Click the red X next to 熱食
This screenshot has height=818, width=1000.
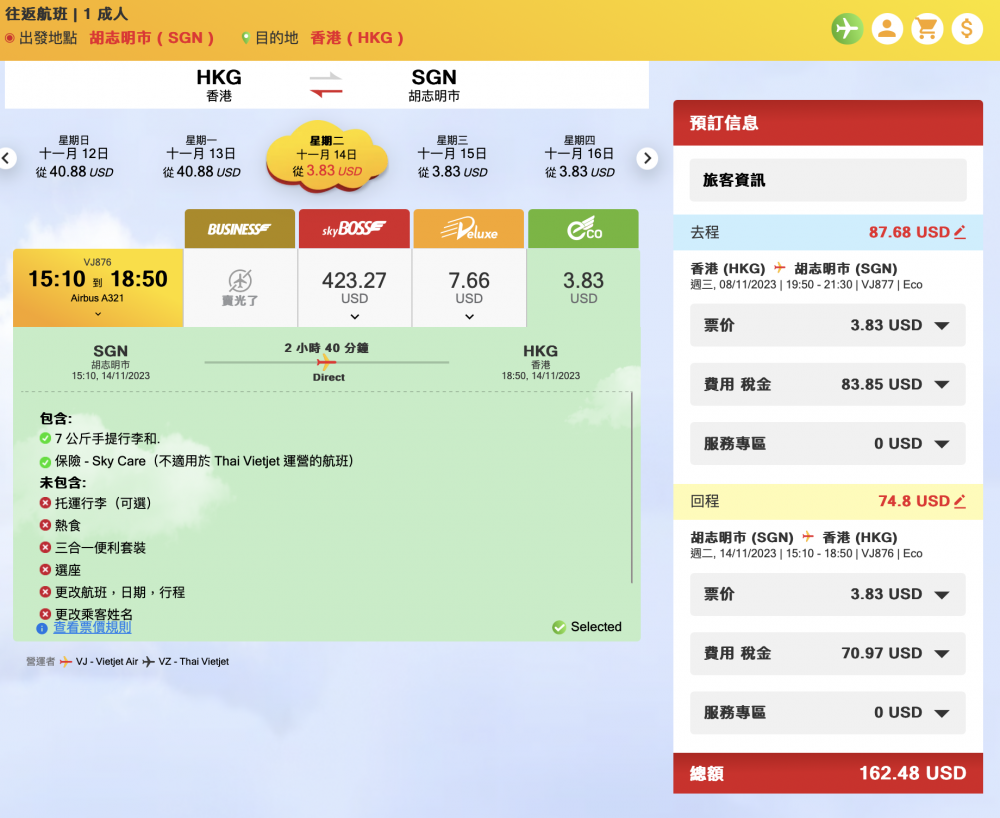tap(45, 525)
